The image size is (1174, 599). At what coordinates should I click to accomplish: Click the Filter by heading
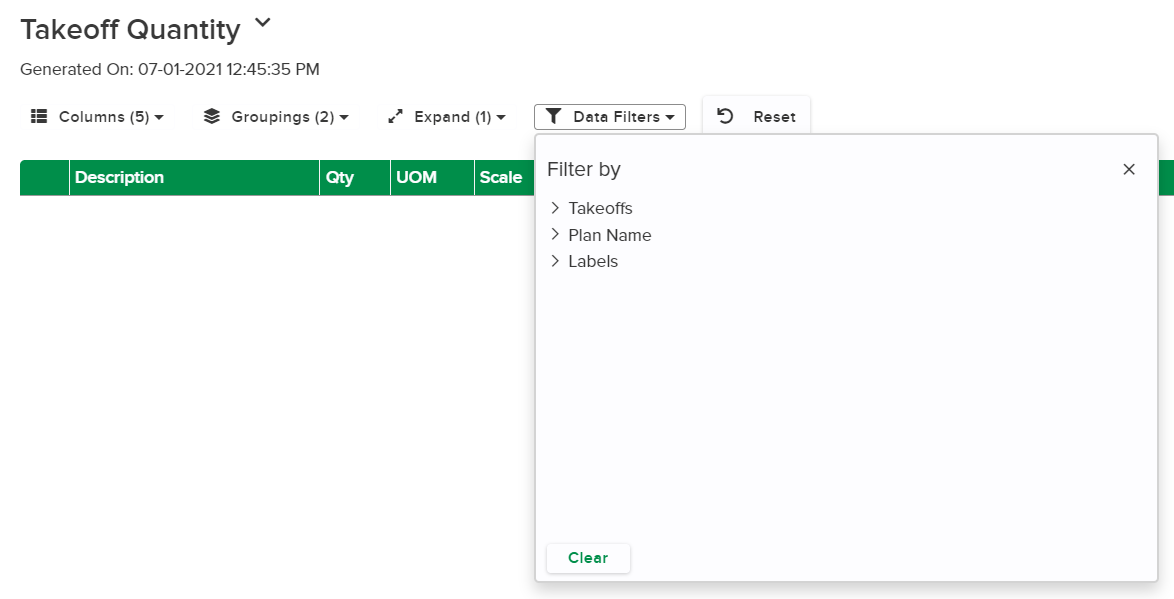[x=584, y=170]
